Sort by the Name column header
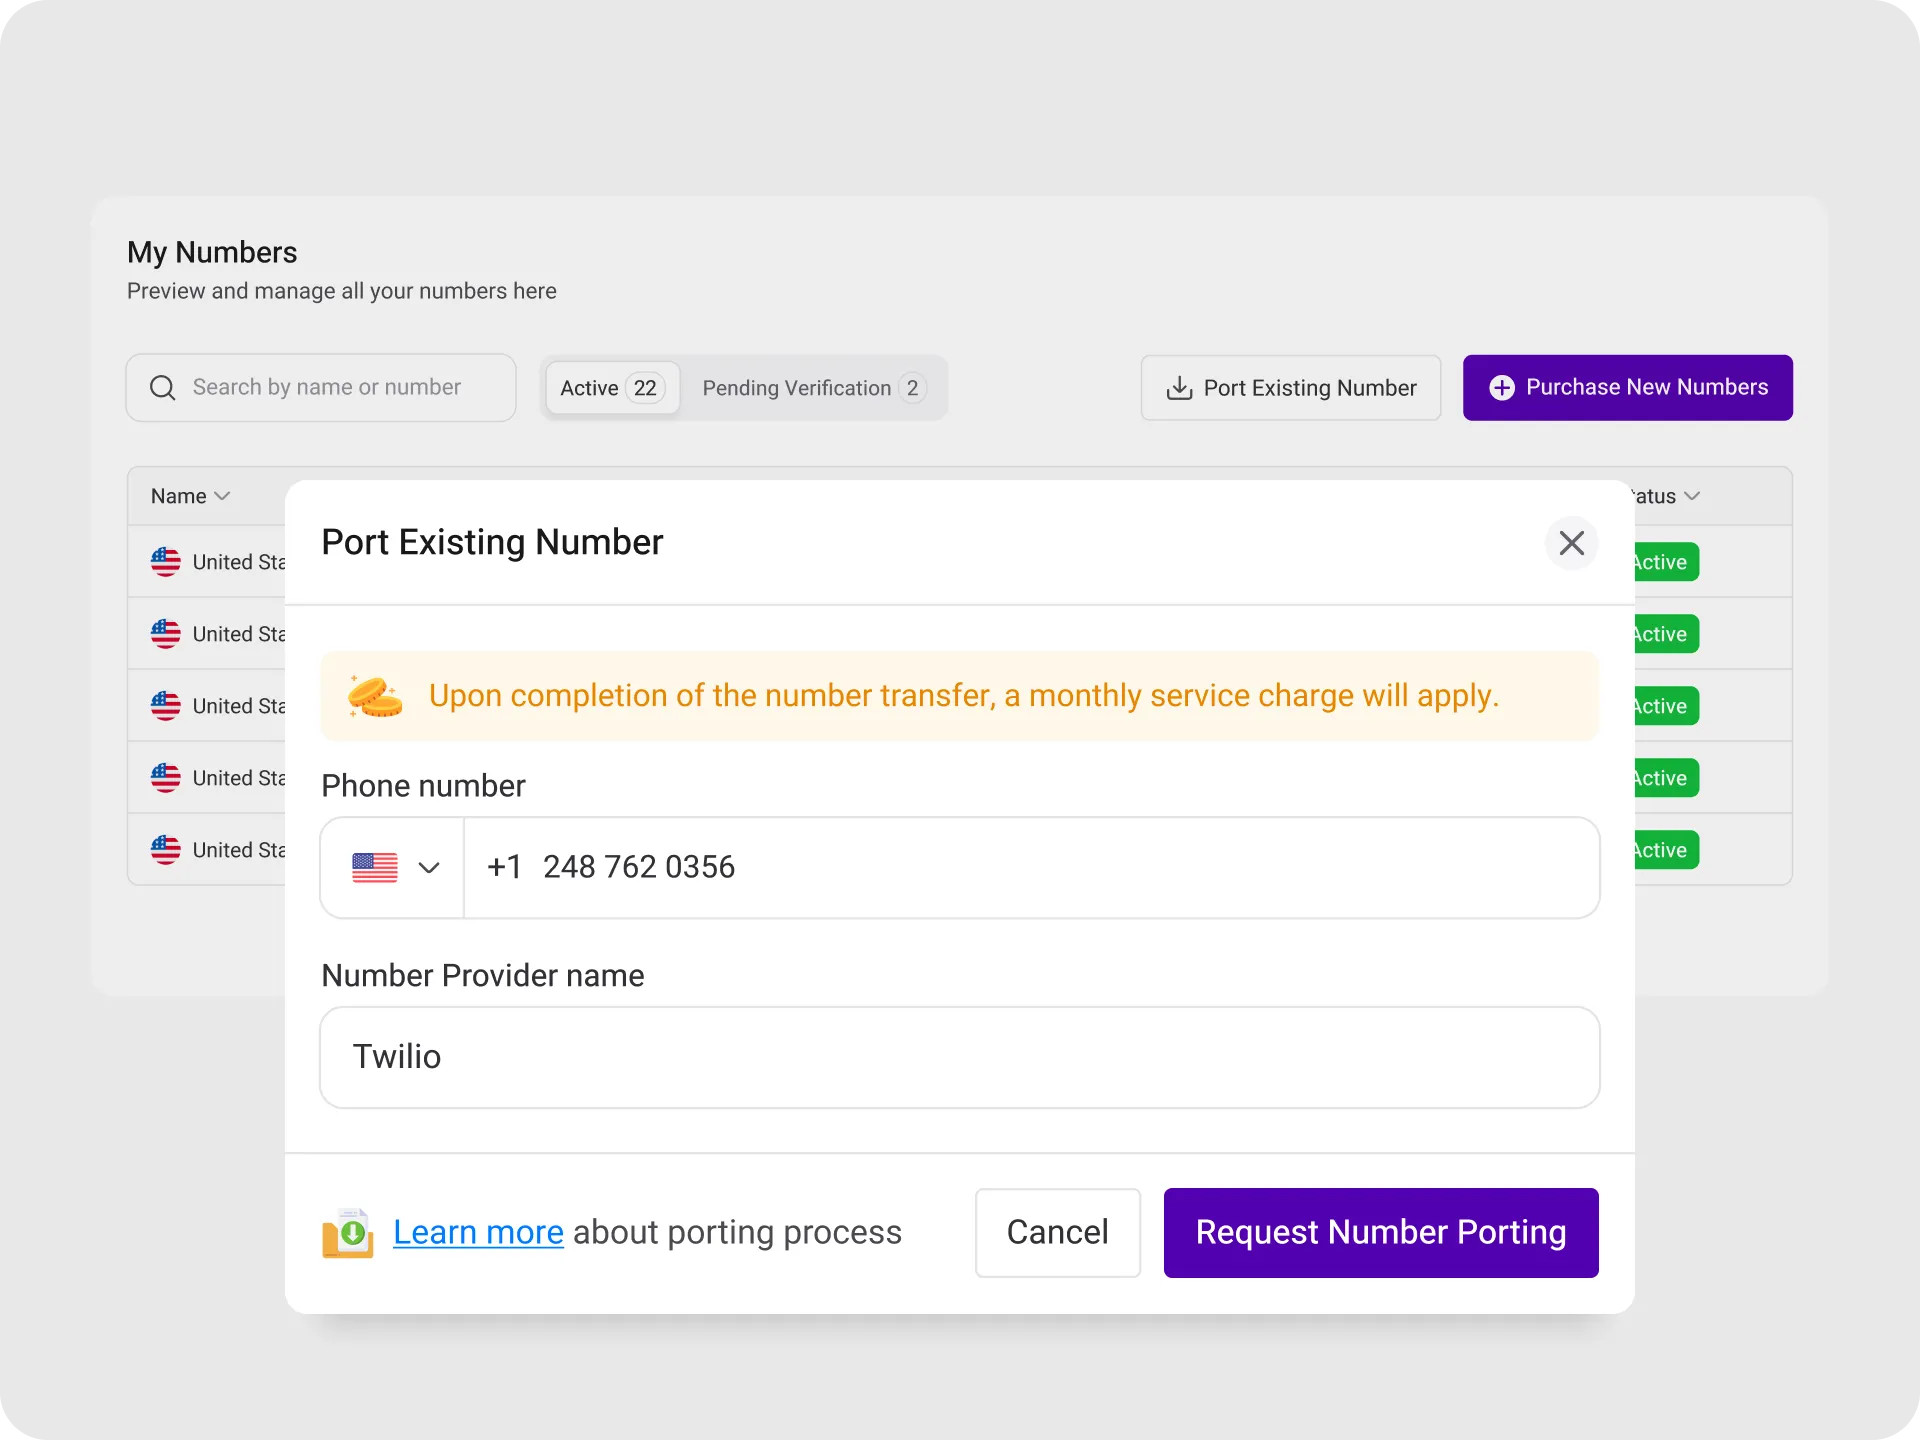 (x=190, y=496)
